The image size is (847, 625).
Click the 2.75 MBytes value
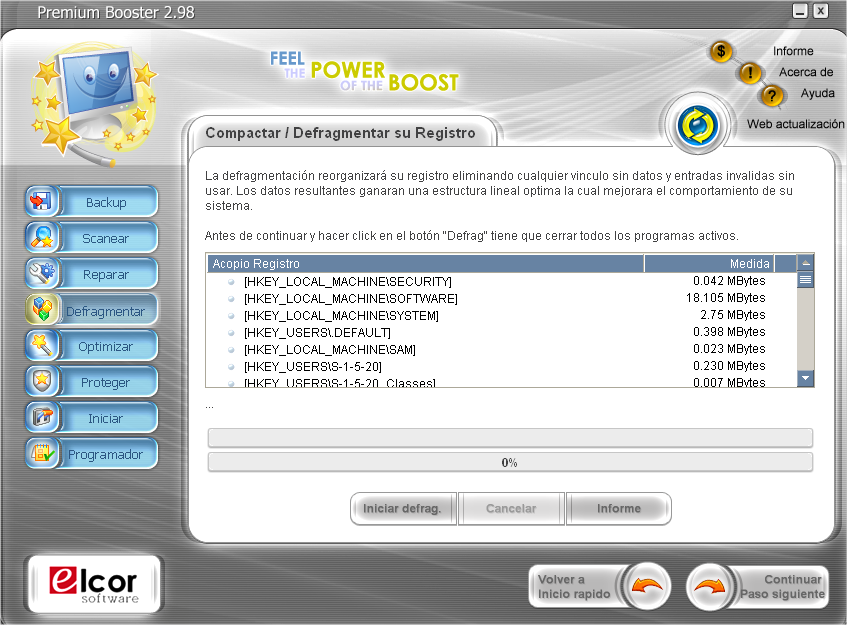(732, 315)
